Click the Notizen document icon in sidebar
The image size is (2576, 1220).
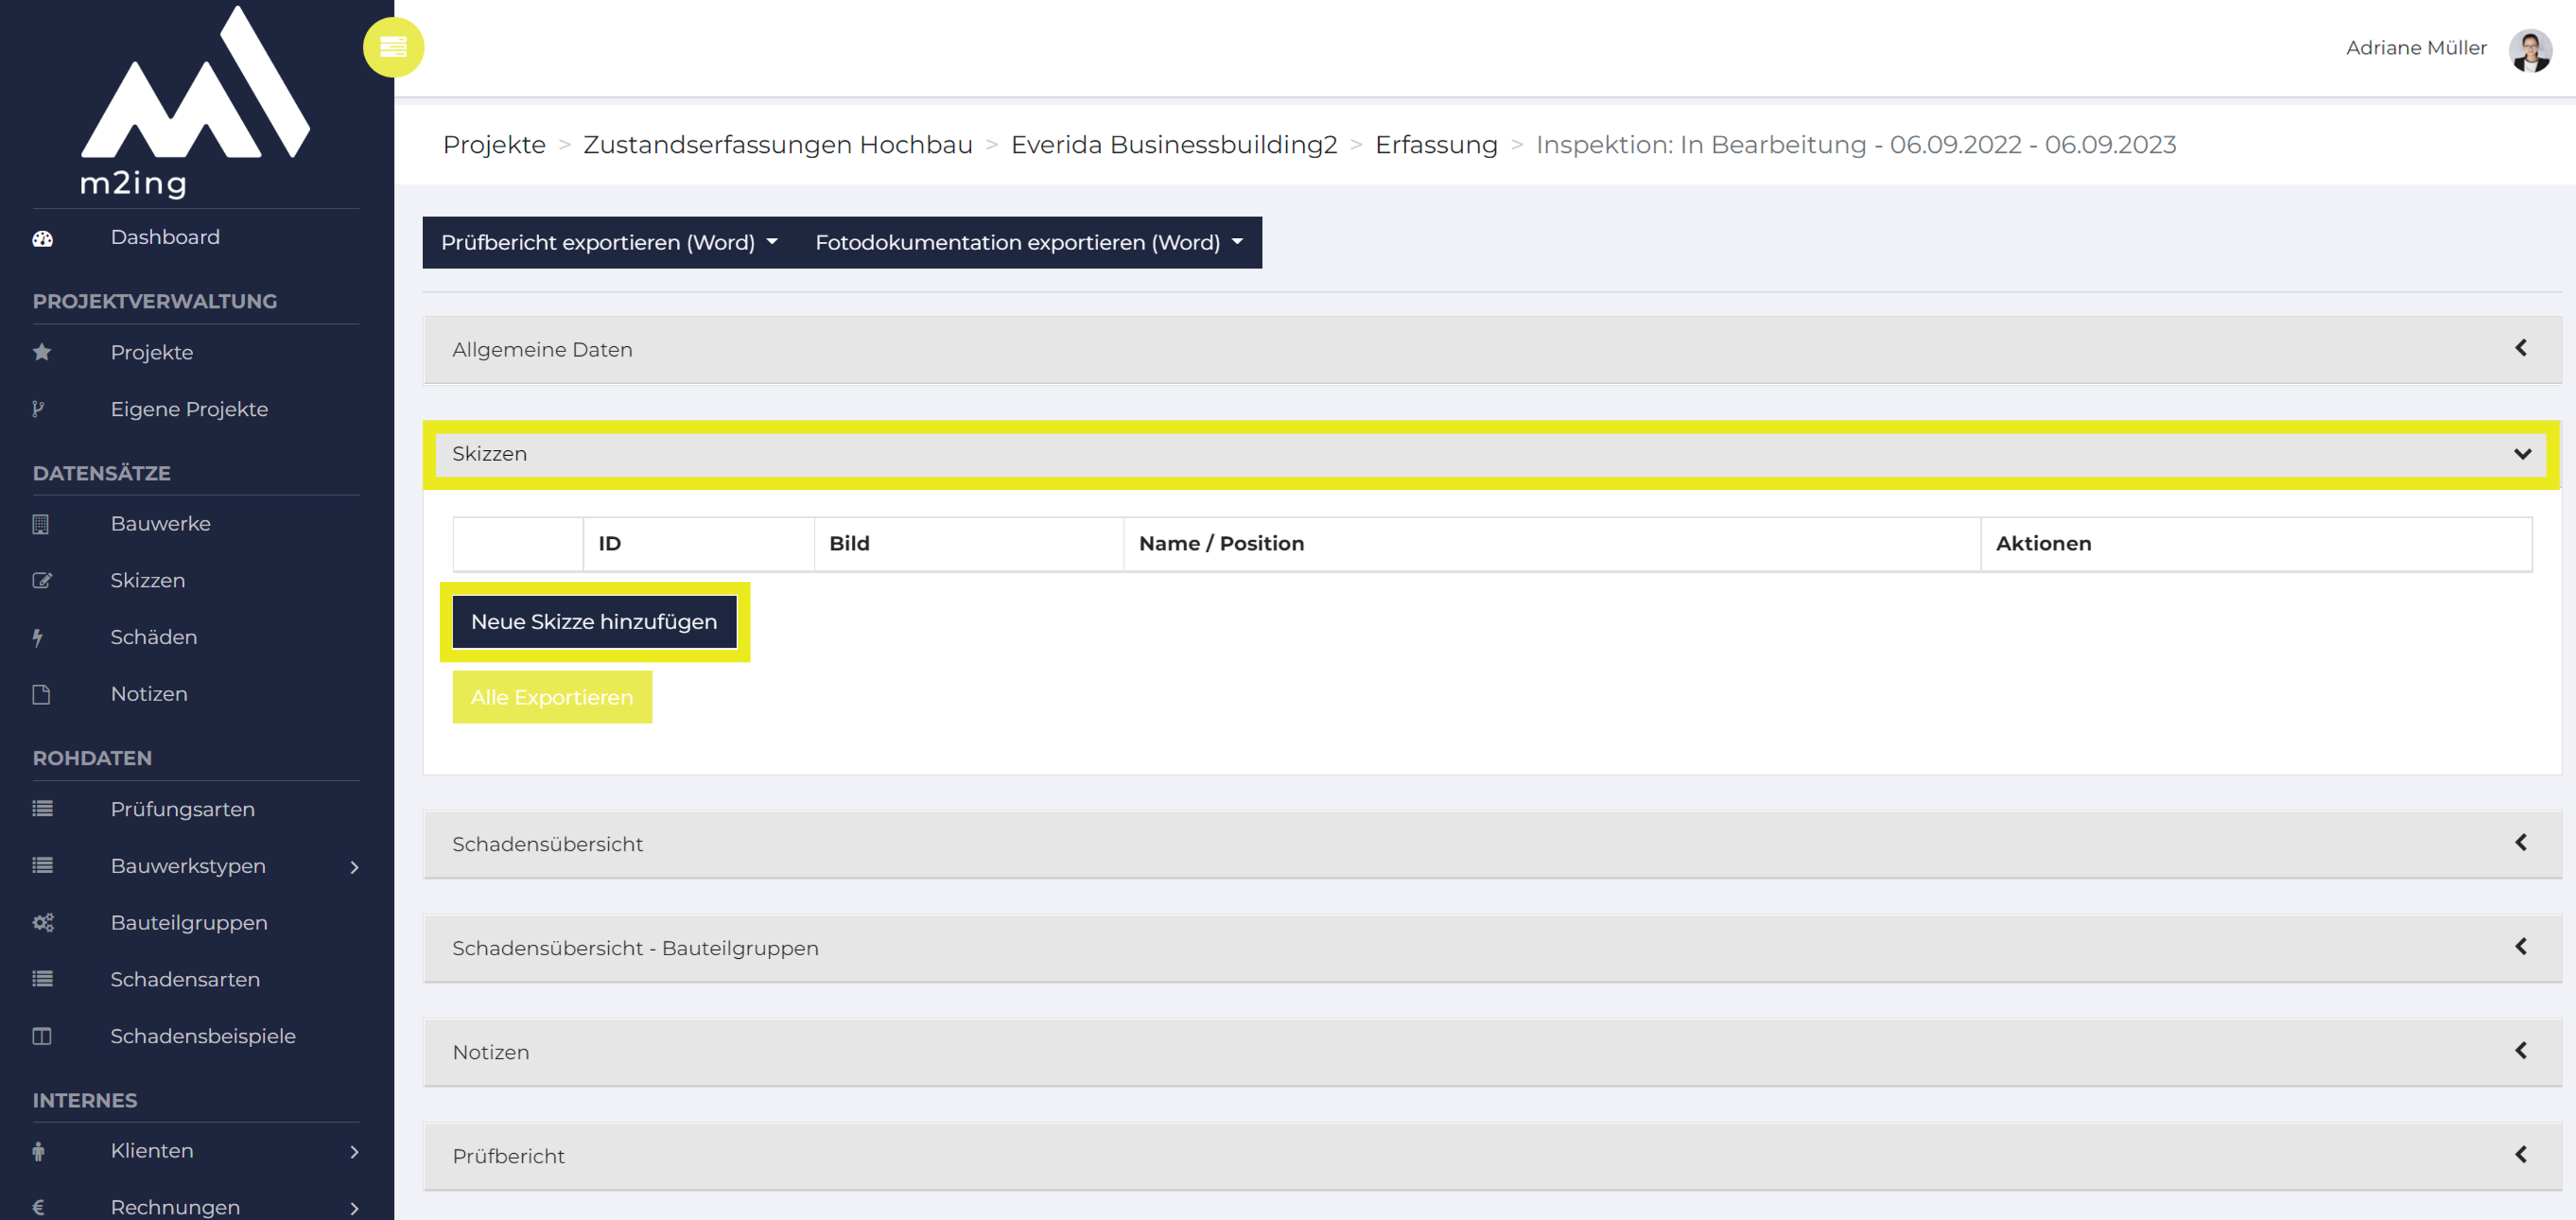[x=41, y=694]
